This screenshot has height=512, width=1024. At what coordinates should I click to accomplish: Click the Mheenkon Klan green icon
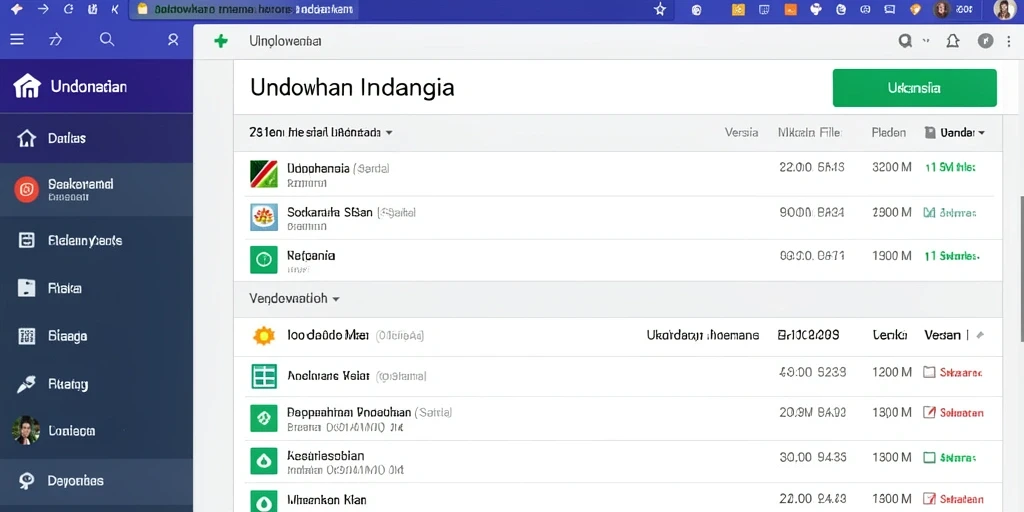[264, 501]
